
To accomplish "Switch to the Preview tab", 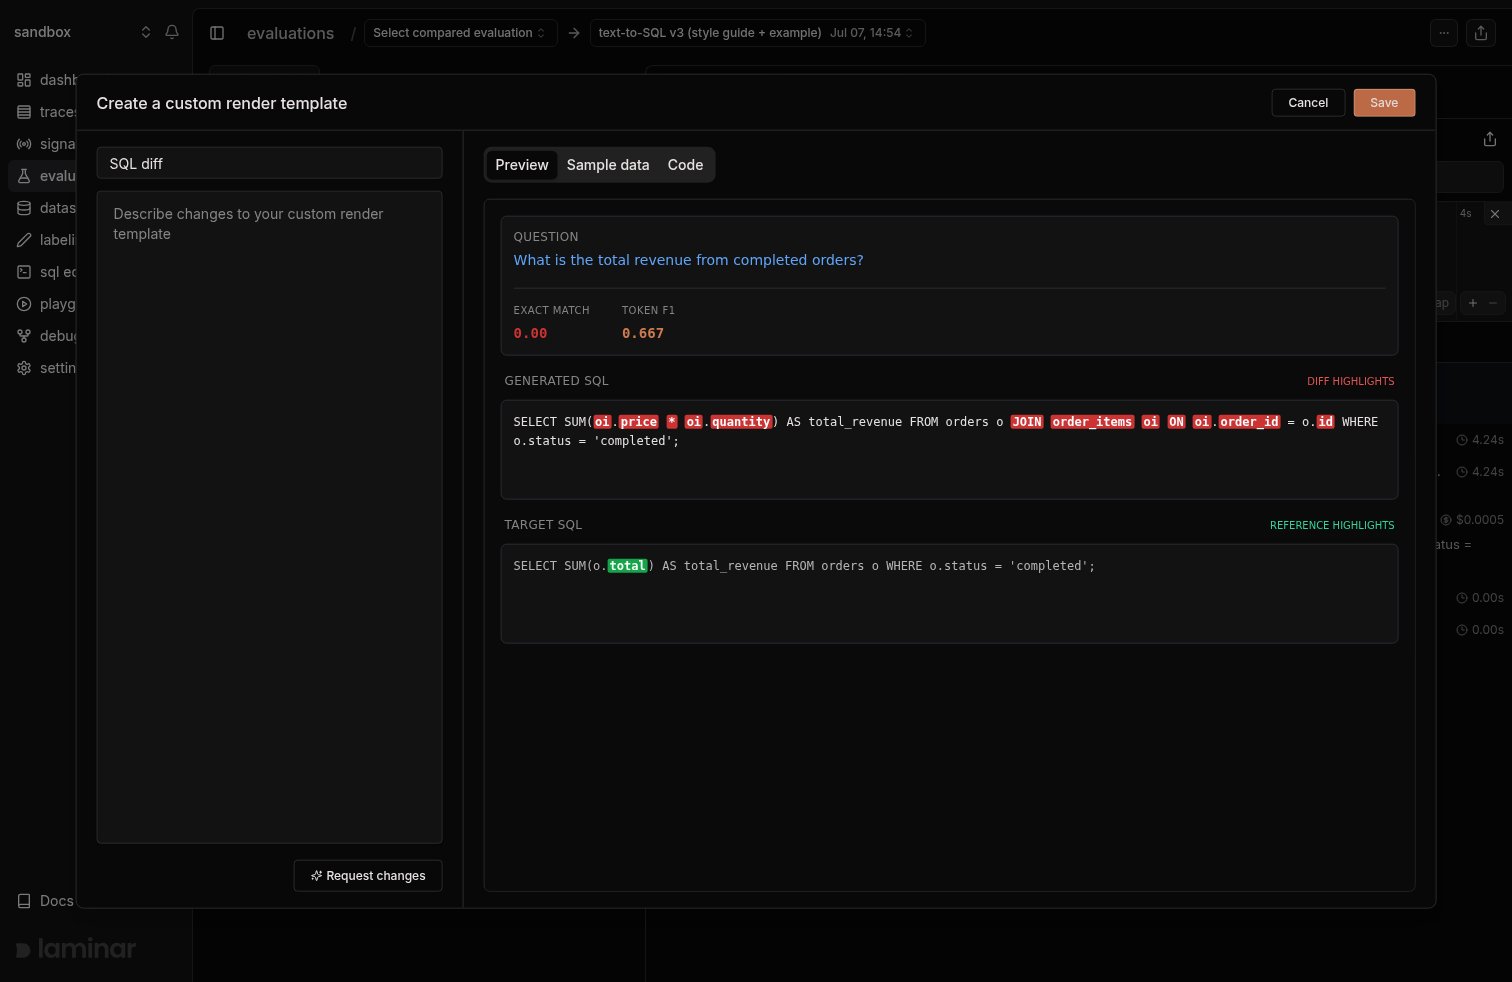I will click(522, 165).
